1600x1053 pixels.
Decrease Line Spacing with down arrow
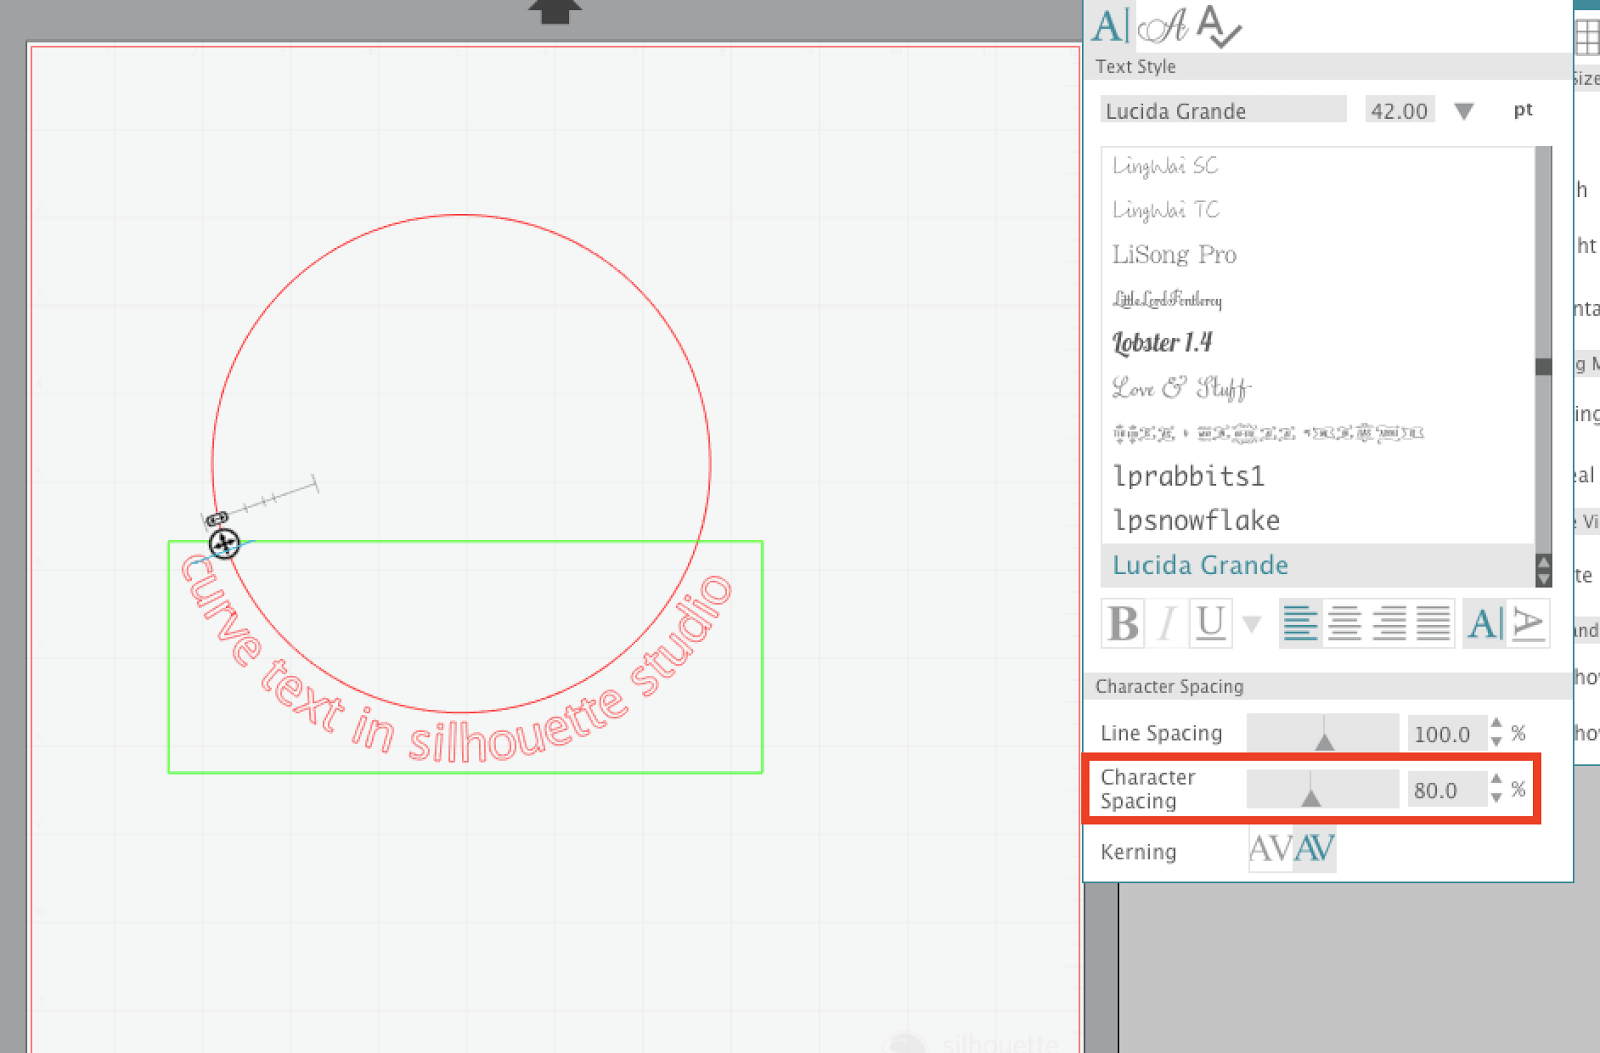coord(1496,742)
